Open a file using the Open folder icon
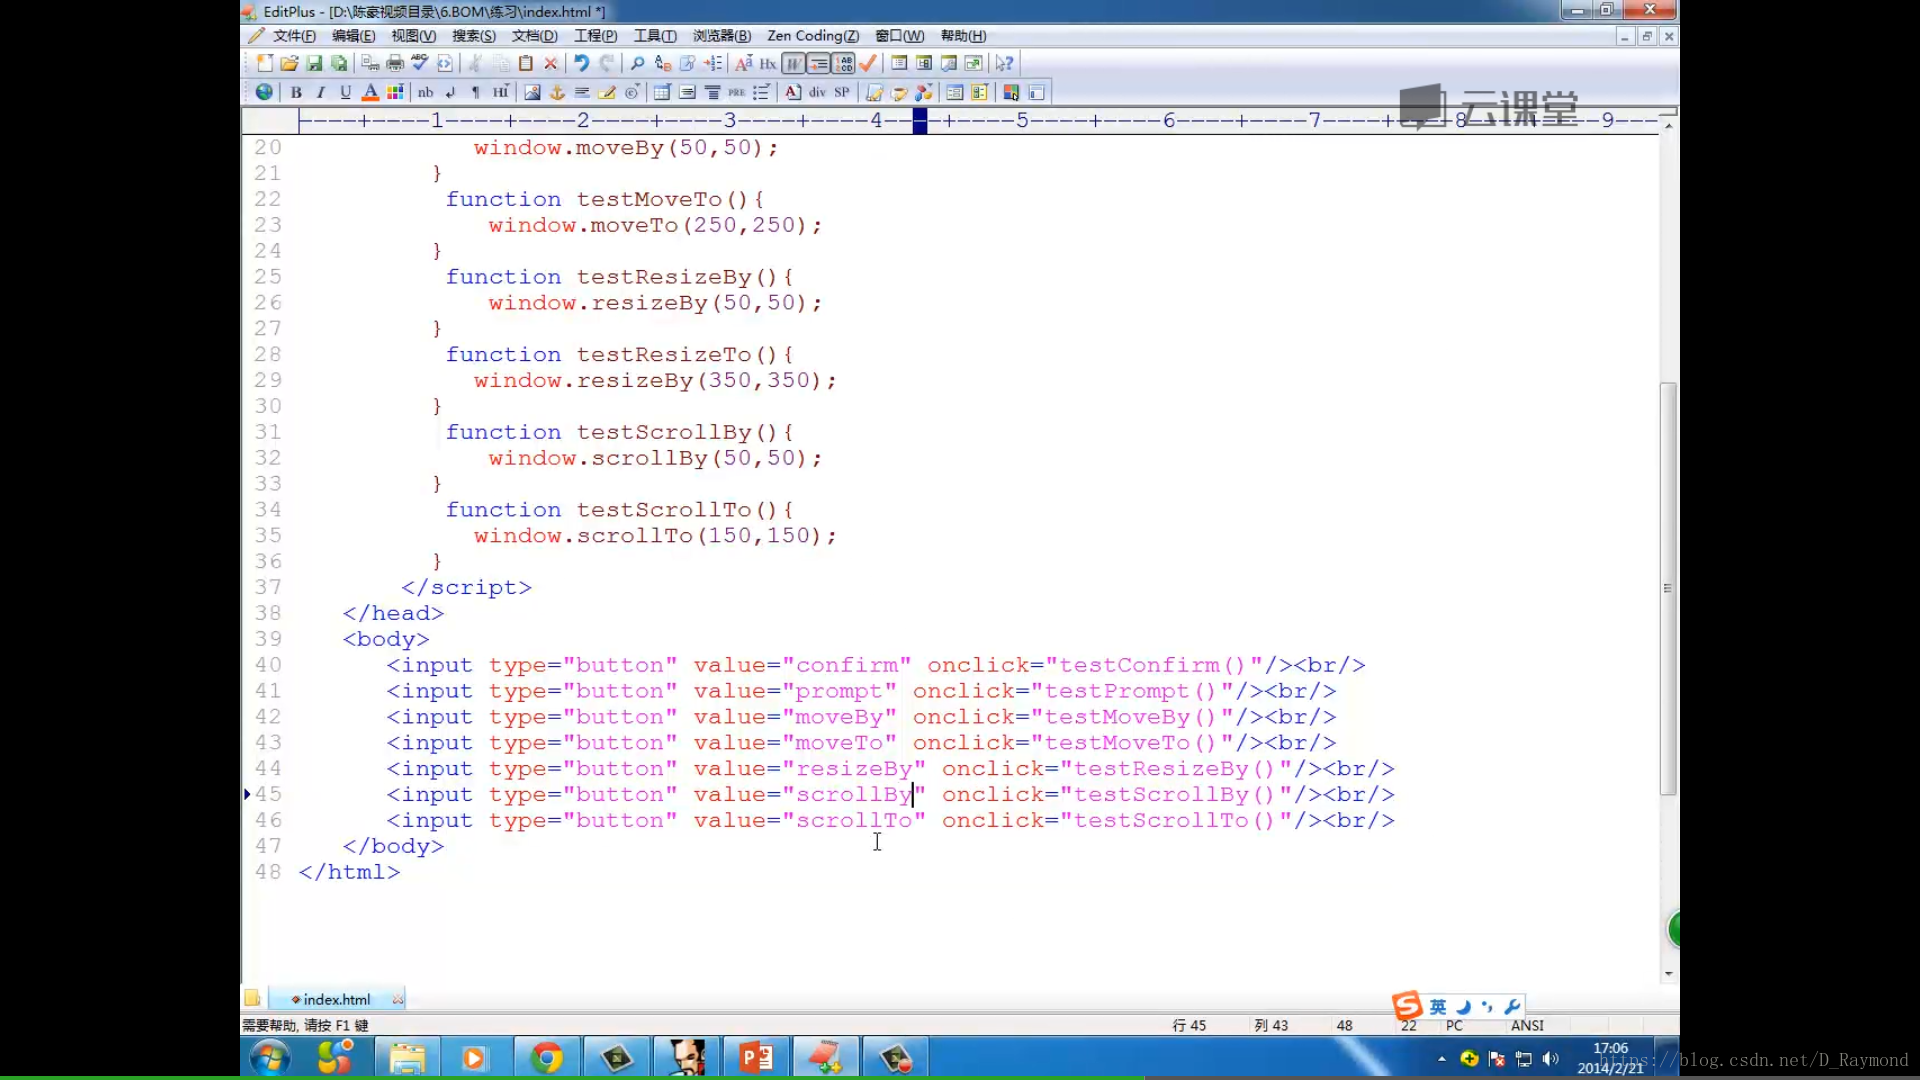1920x1080 pixels. pyautogui.click(x=289, y=63)
